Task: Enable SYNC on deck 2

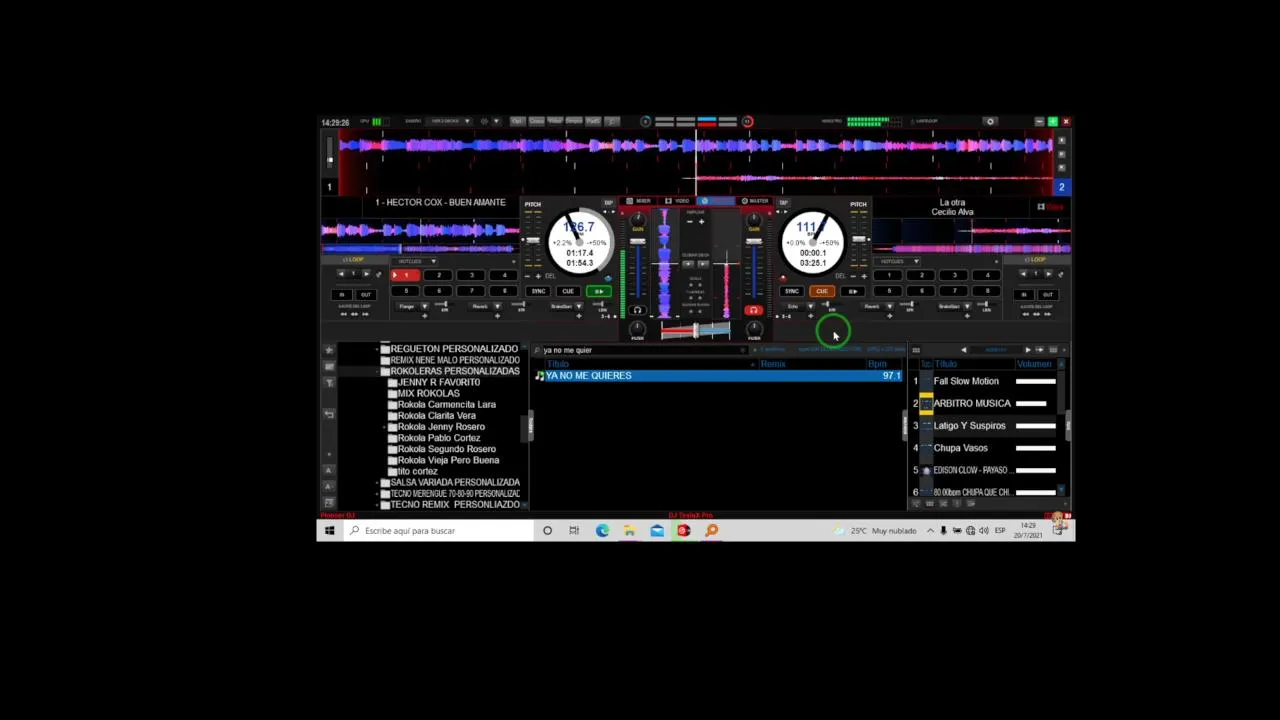Action: pyautogui.click(x=792, y=291)
